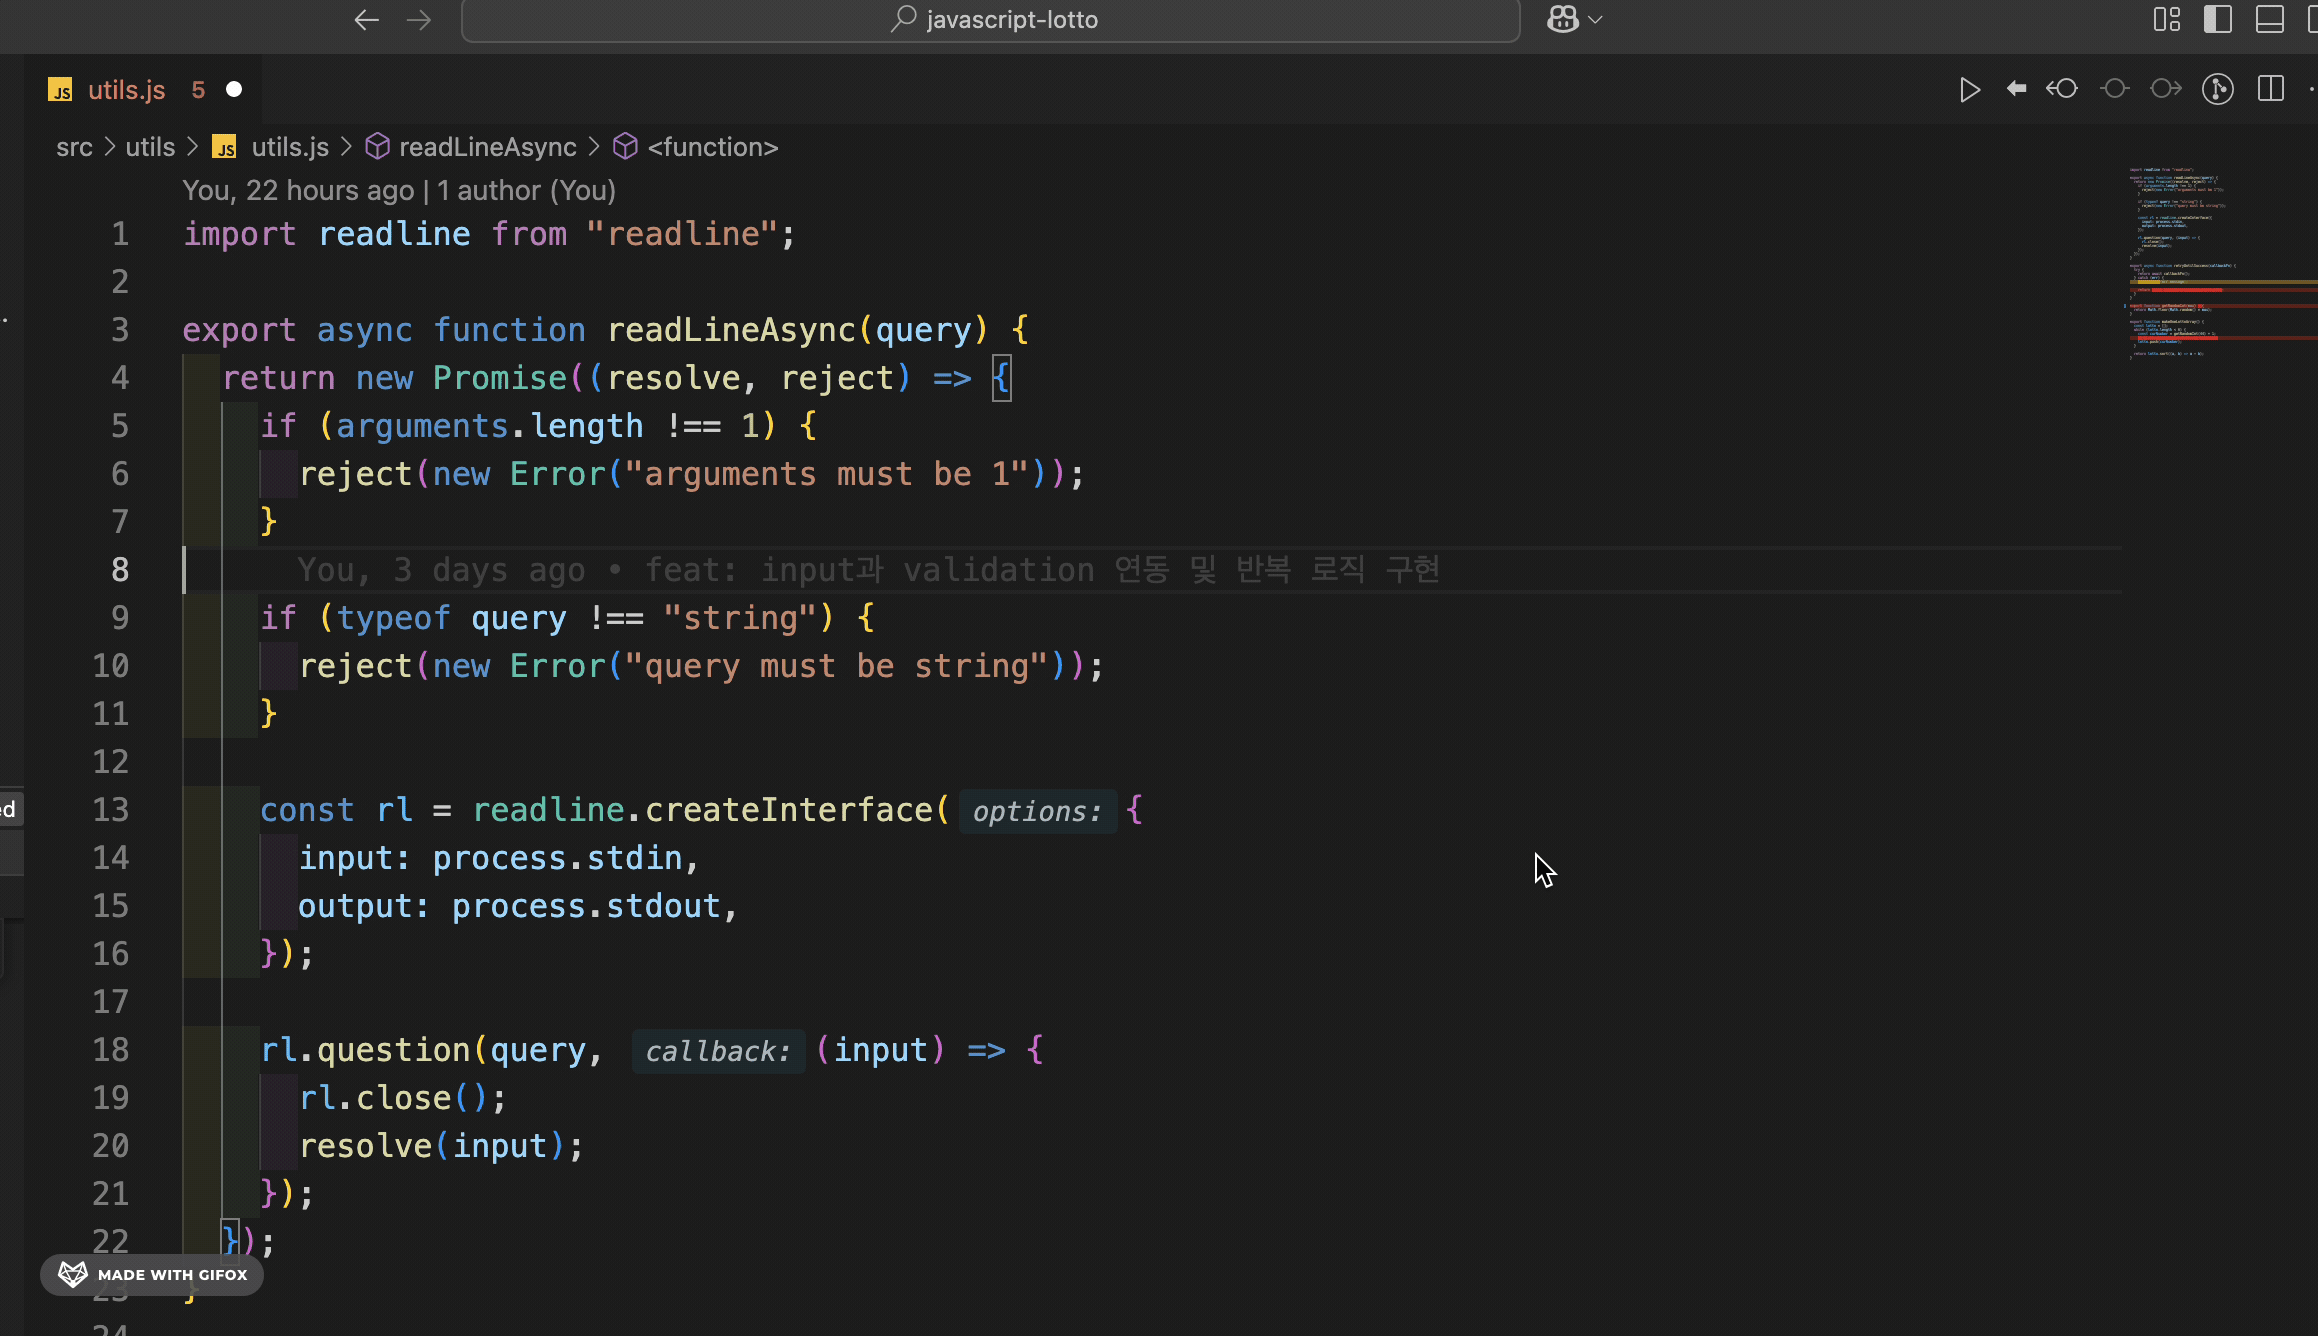
Task: Jump using the minimap code overview
Action: point(2220,265)
